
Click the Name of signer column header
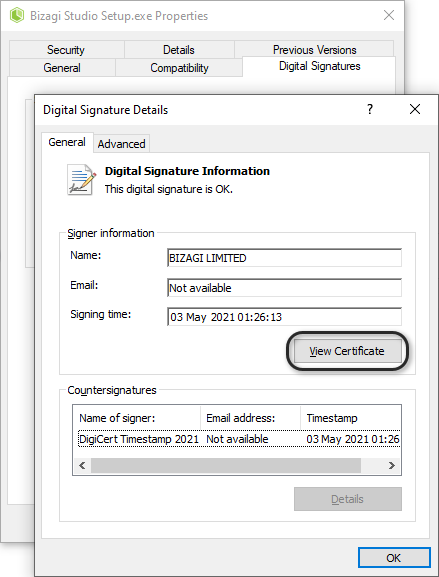(137, 418)
